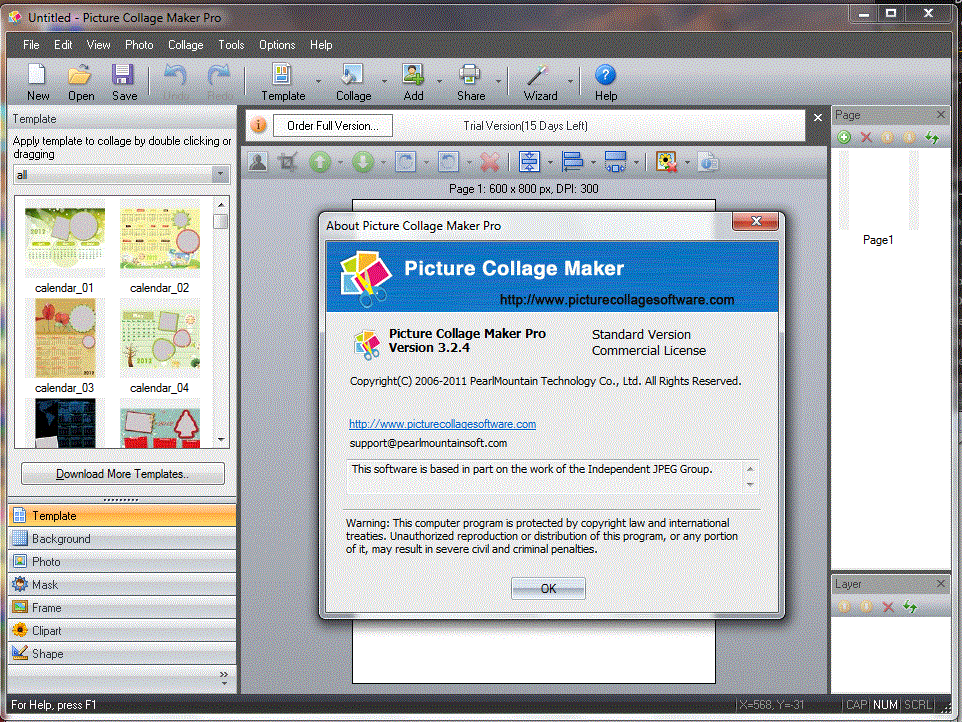Click green swap arrows in Layer panel

point(910,607)
